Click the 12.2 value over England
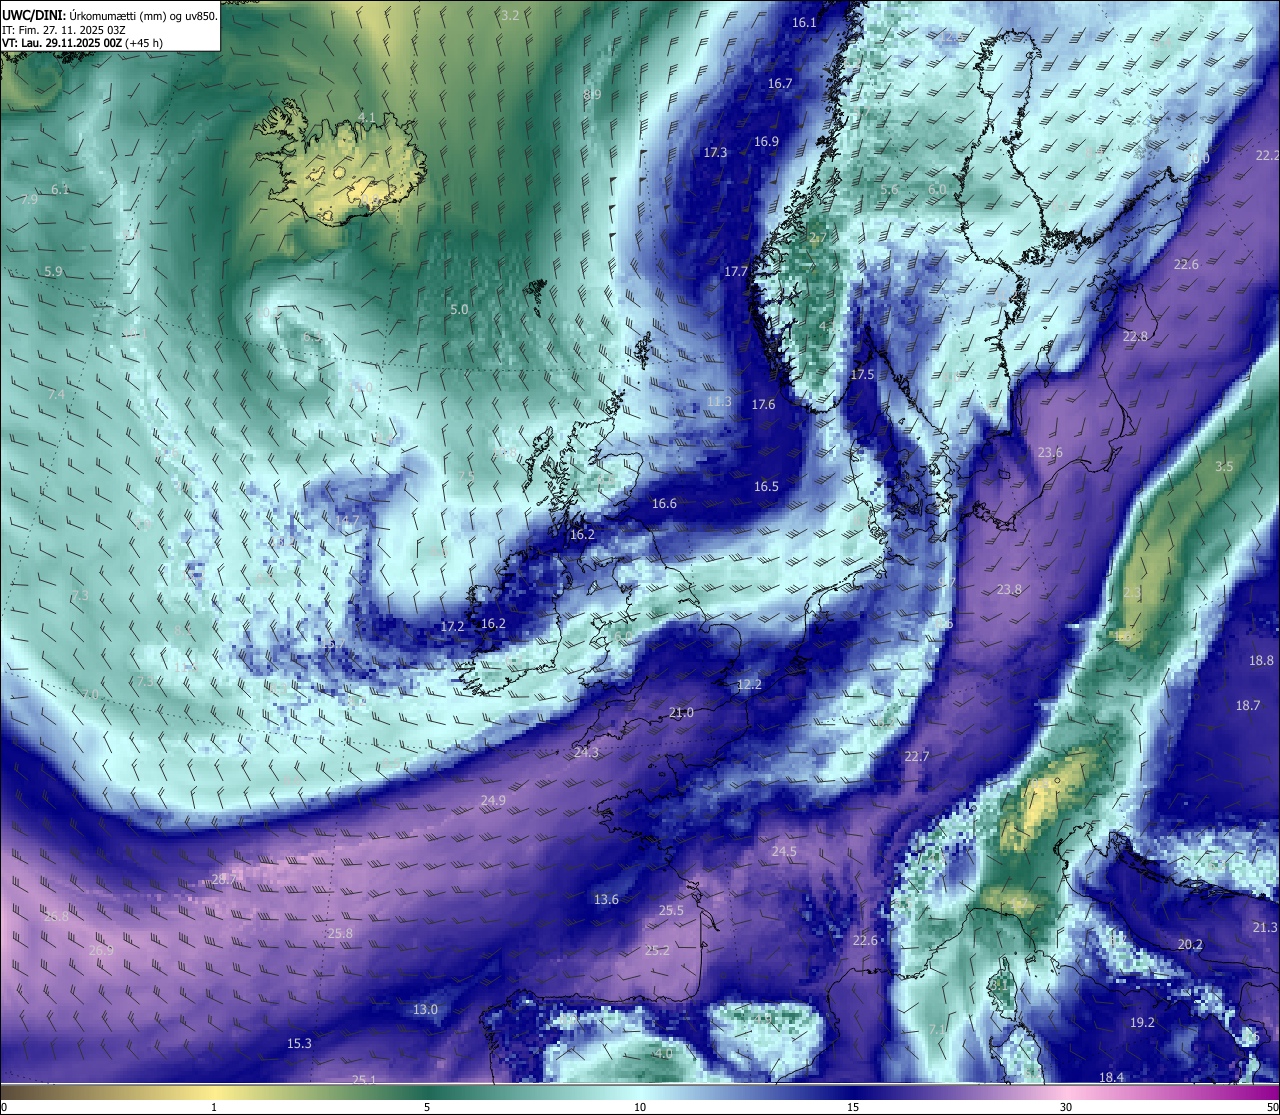Screen dimensions: 1280x1115 pos(749,685)
